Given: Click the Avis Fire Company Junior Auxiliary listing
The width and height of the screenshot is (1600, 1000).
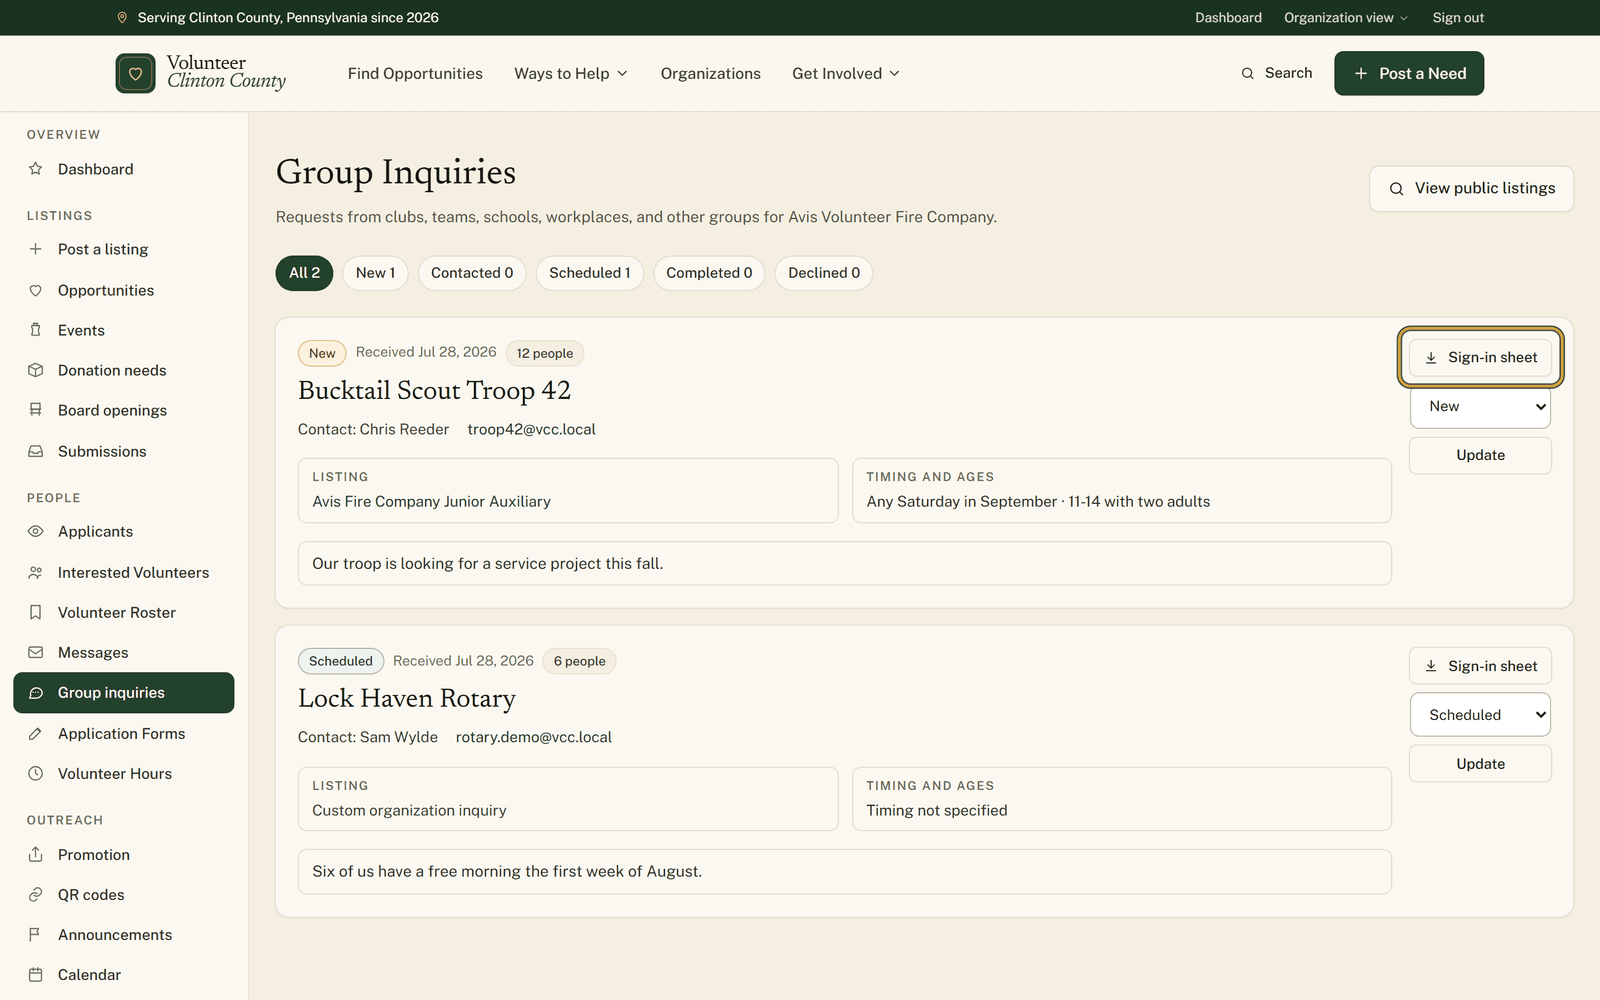Looking at the screenshot, I should [431, 502].
